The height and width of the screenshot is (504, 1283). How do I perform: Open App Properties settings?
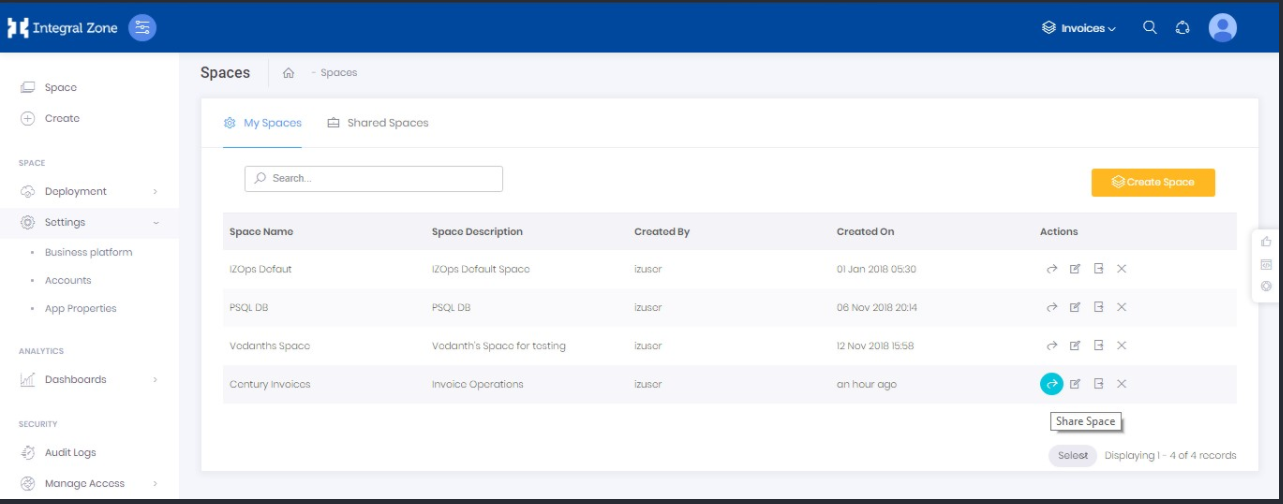click(80, 308)
